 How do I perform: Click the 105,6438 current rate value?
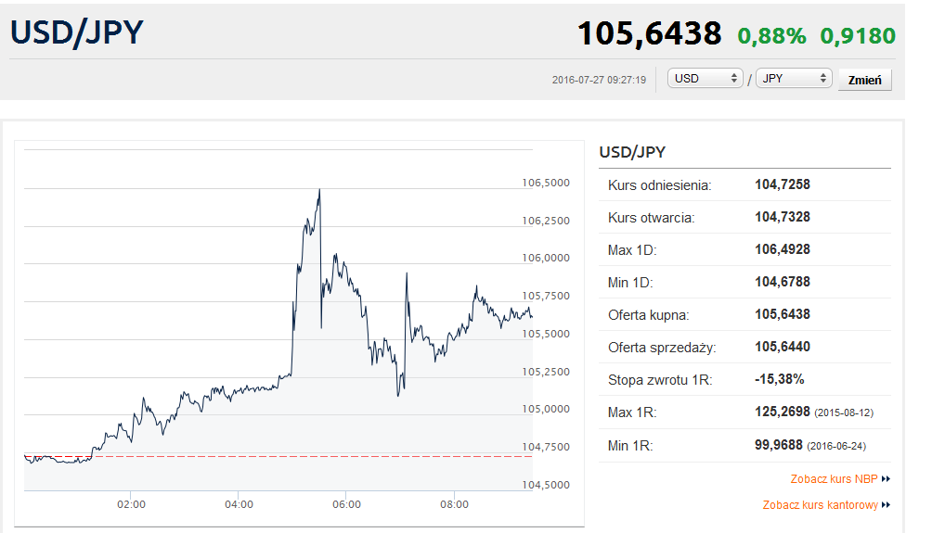click(x=649, y=34)
